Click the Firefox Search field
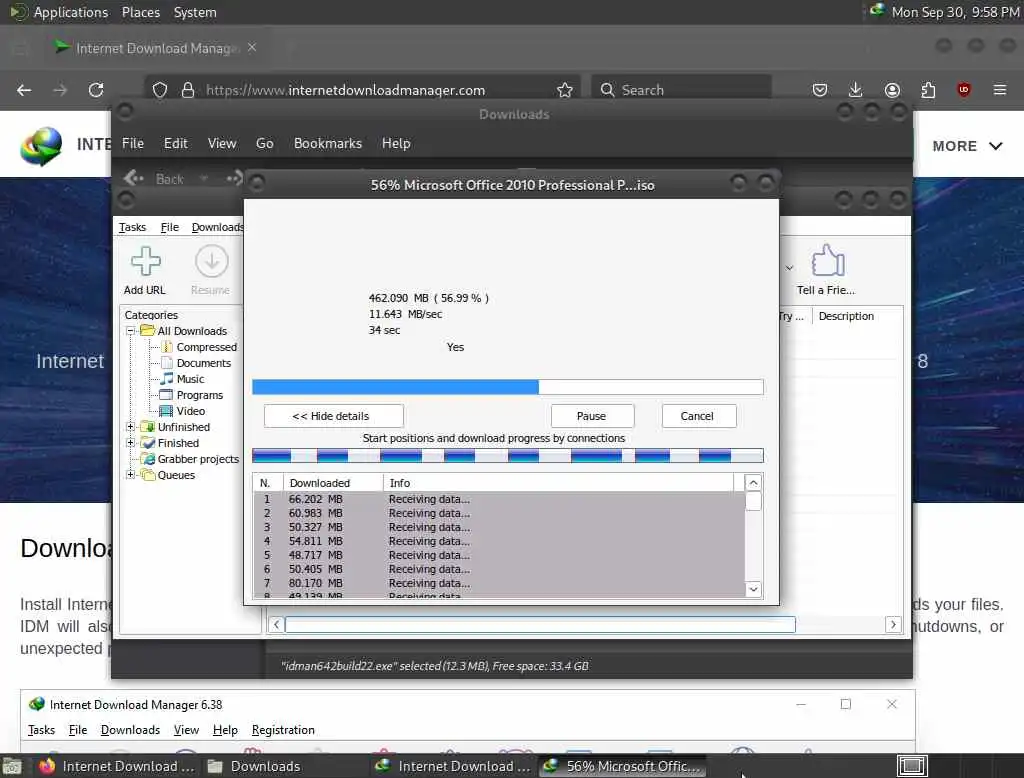This screenshot has height=778, width=1024. [x=681, y=90]
